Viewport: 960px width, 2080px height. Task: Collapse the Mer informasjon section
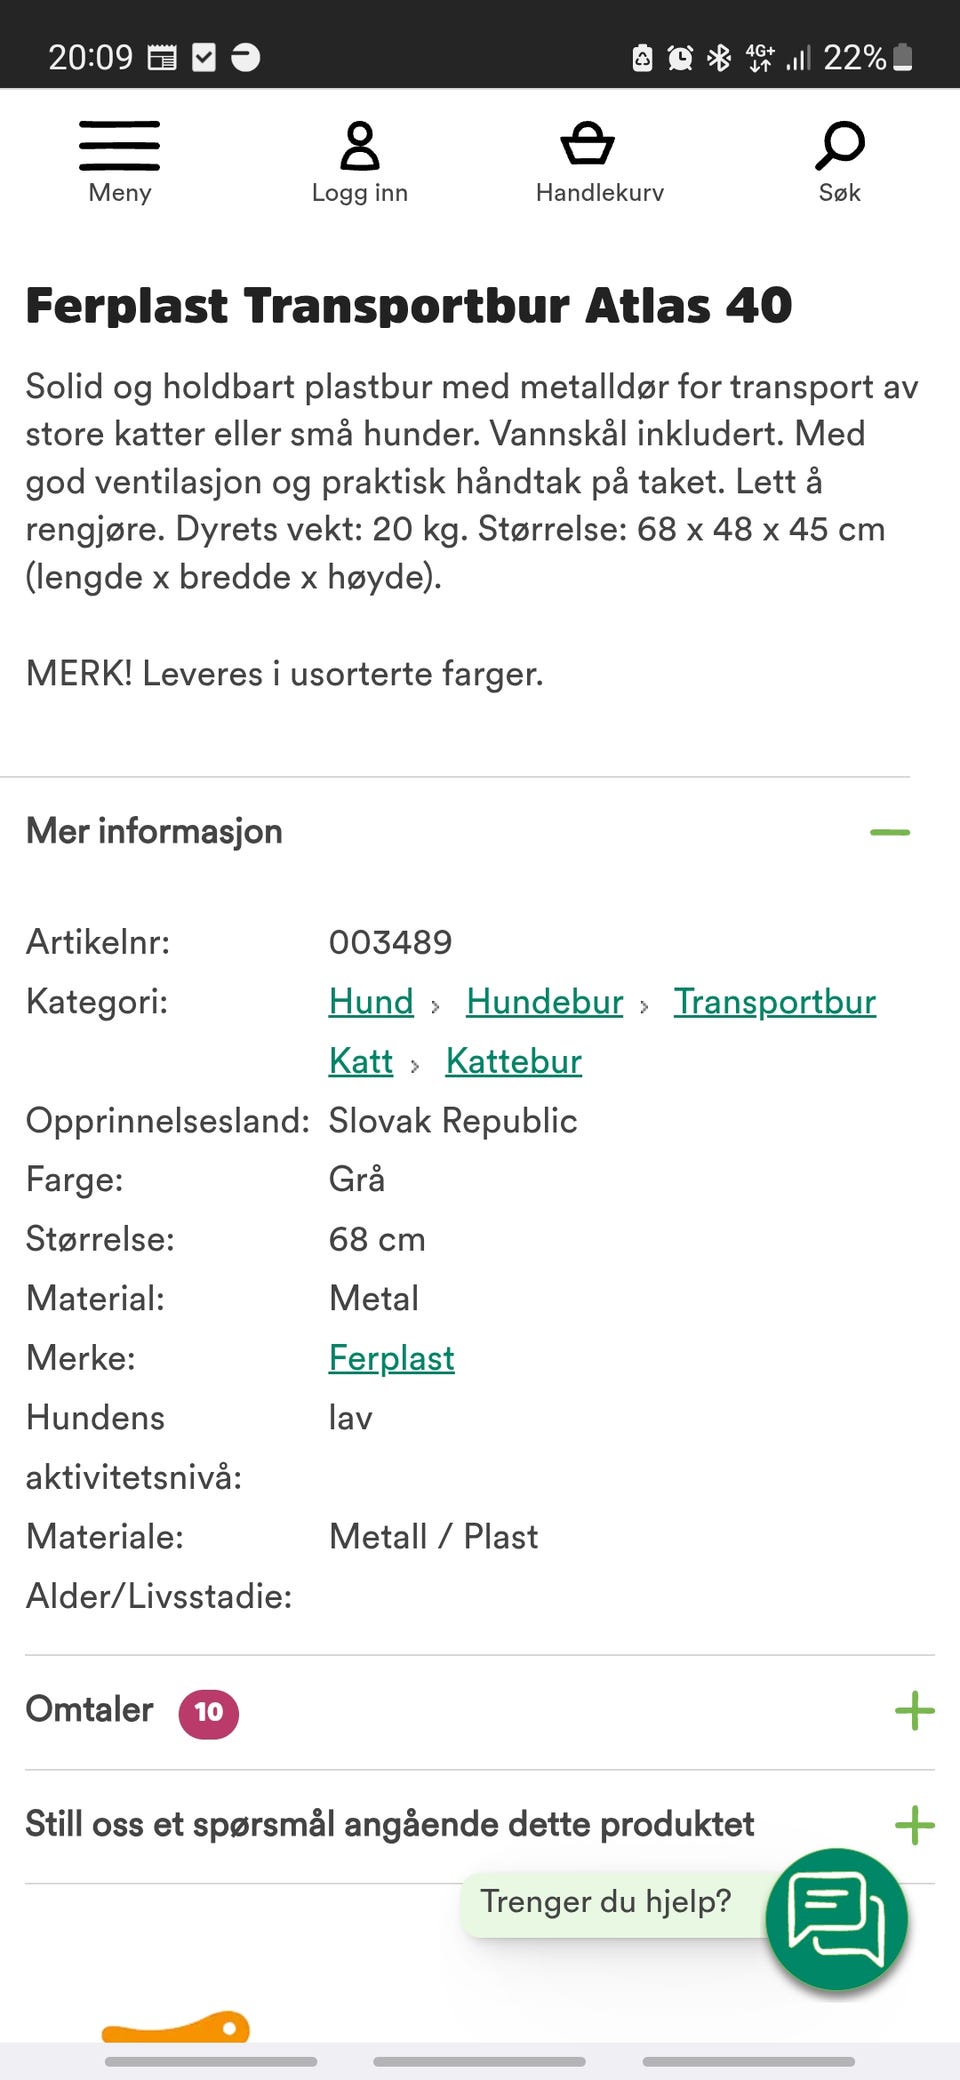pos(889,830)
